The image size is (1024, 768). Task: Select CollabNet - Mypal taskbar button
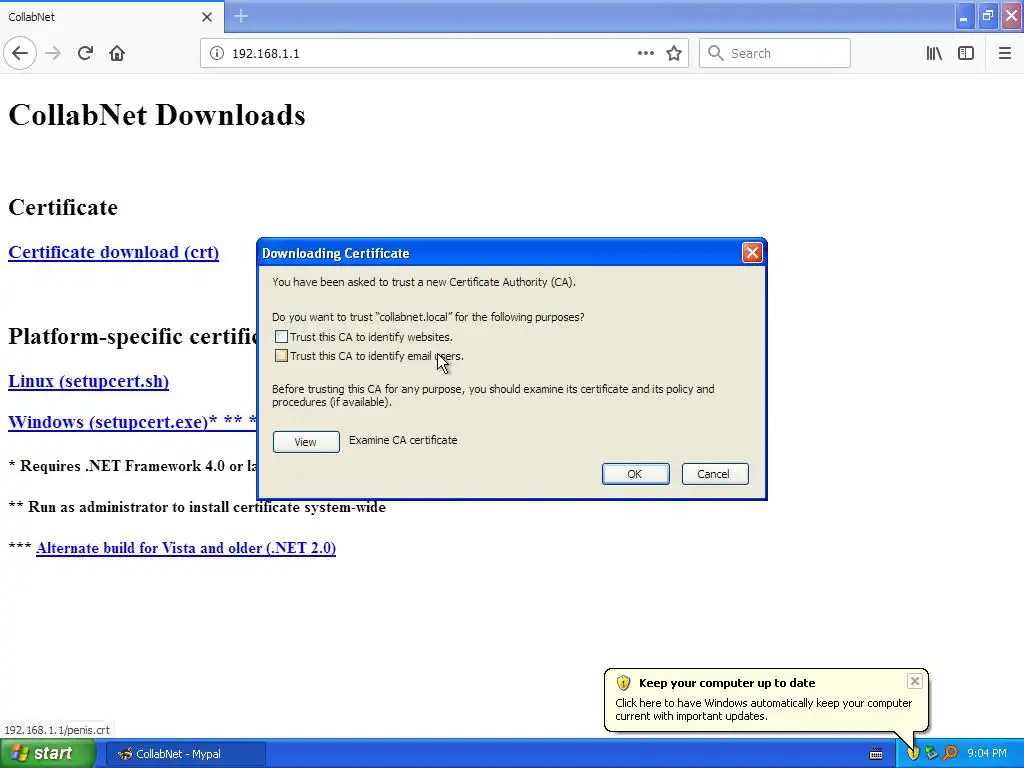coord(185,754)
